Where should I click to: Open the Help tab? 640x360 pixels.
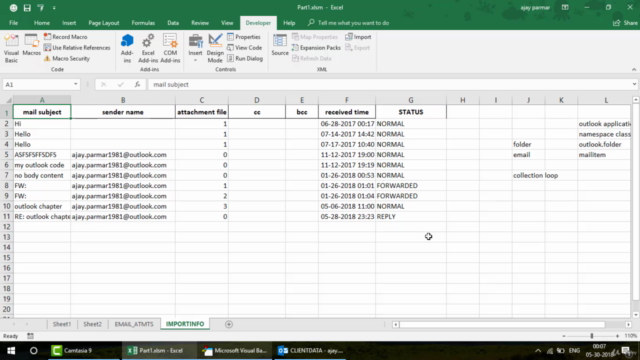[x=289, y=23]
